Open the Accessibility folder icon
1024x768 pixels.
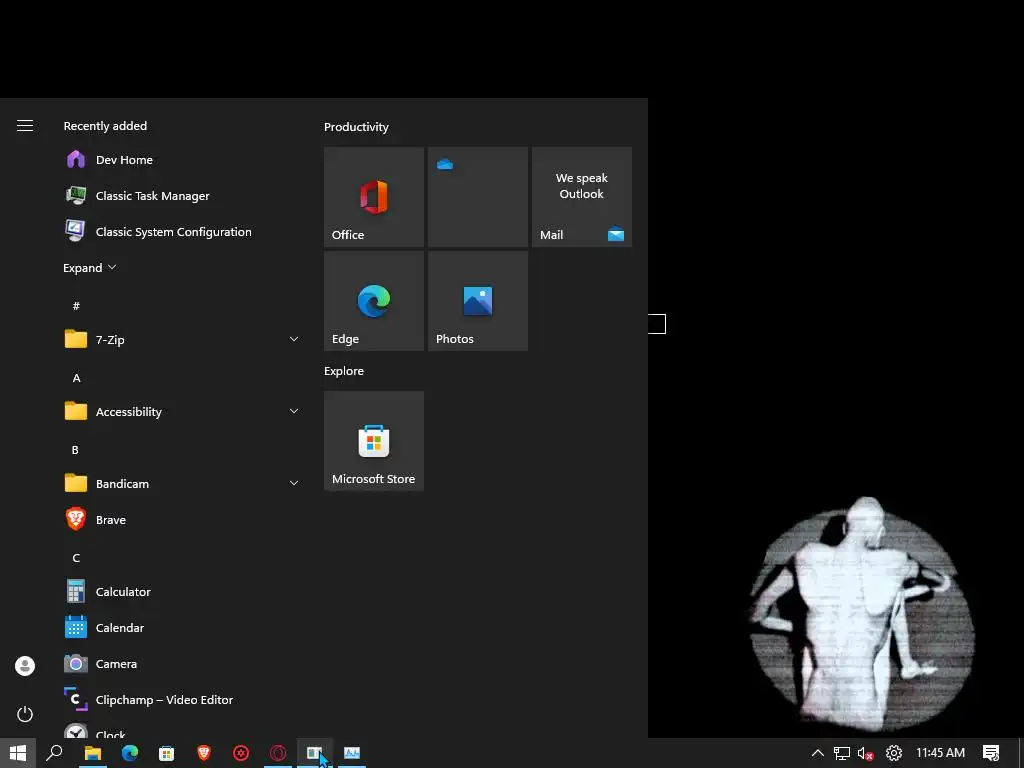(x=76, y=411)
